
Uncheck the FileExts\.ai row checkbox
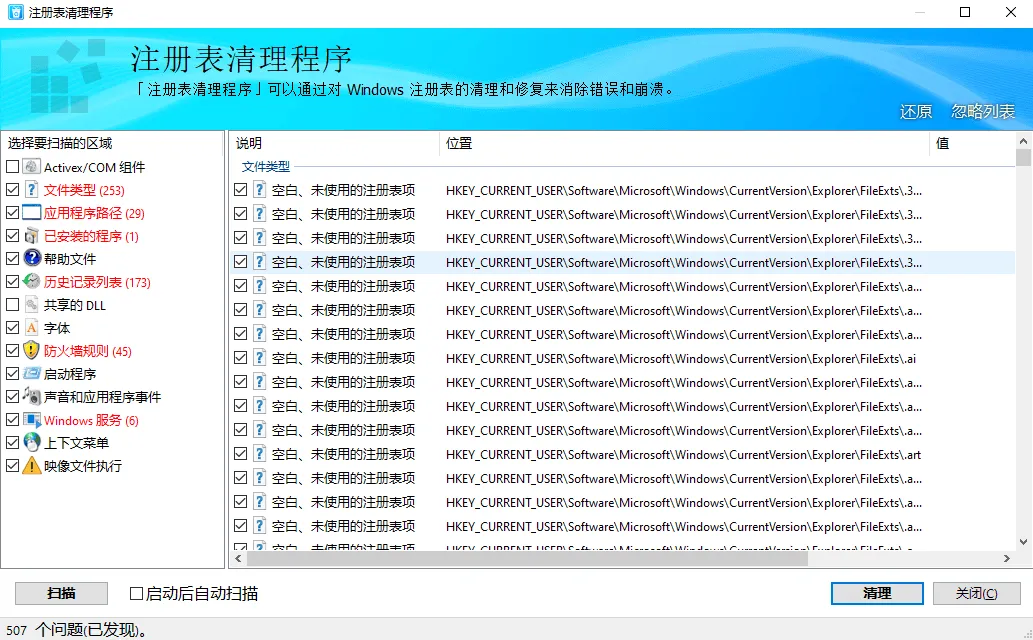[x=240, y=358]
